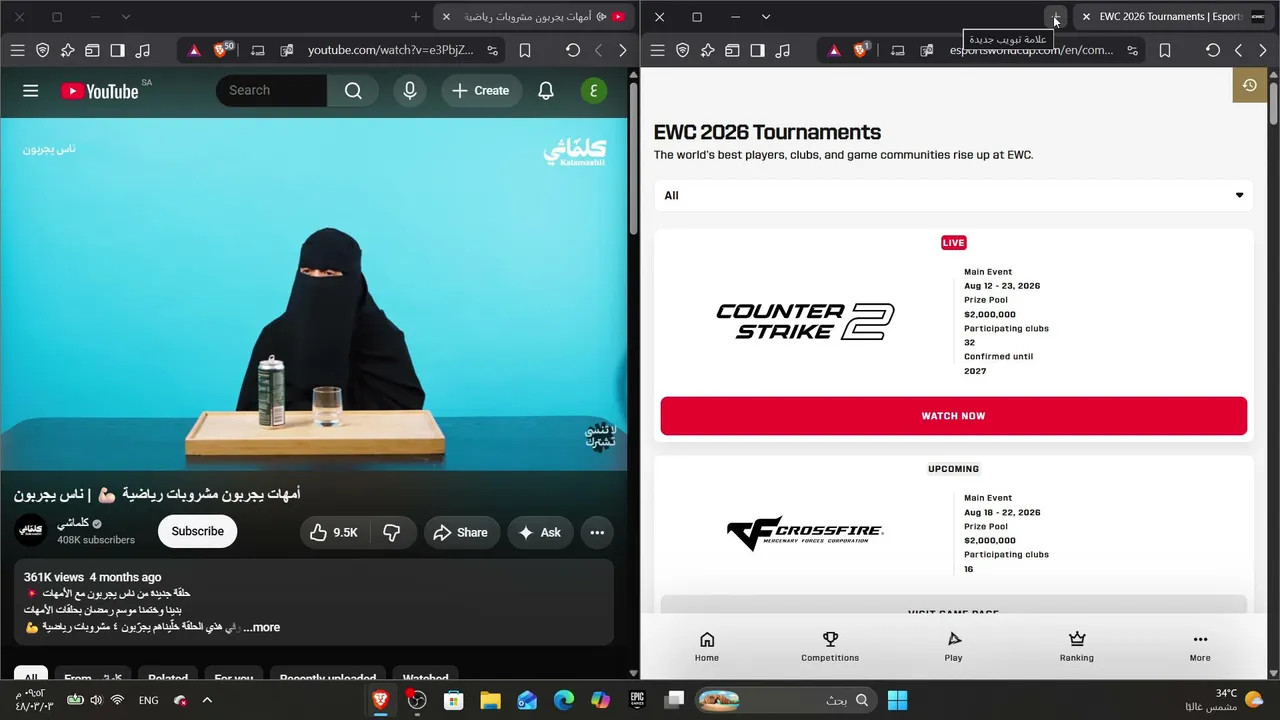1280x720 pixels.
Task: Open Microsoft Store from the taskbar
Action: (x=453, y=700)
